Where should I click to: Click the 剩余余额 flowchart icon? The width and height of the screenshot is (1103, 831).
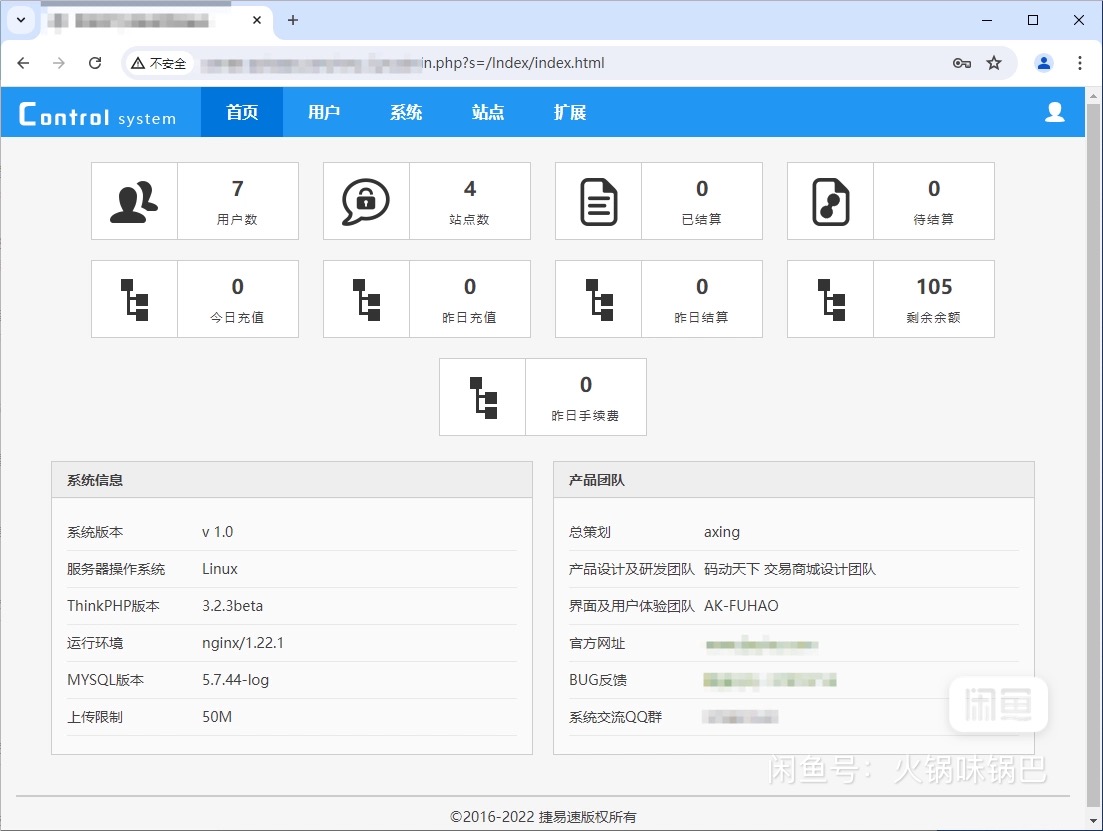click(x=830, y=298)
